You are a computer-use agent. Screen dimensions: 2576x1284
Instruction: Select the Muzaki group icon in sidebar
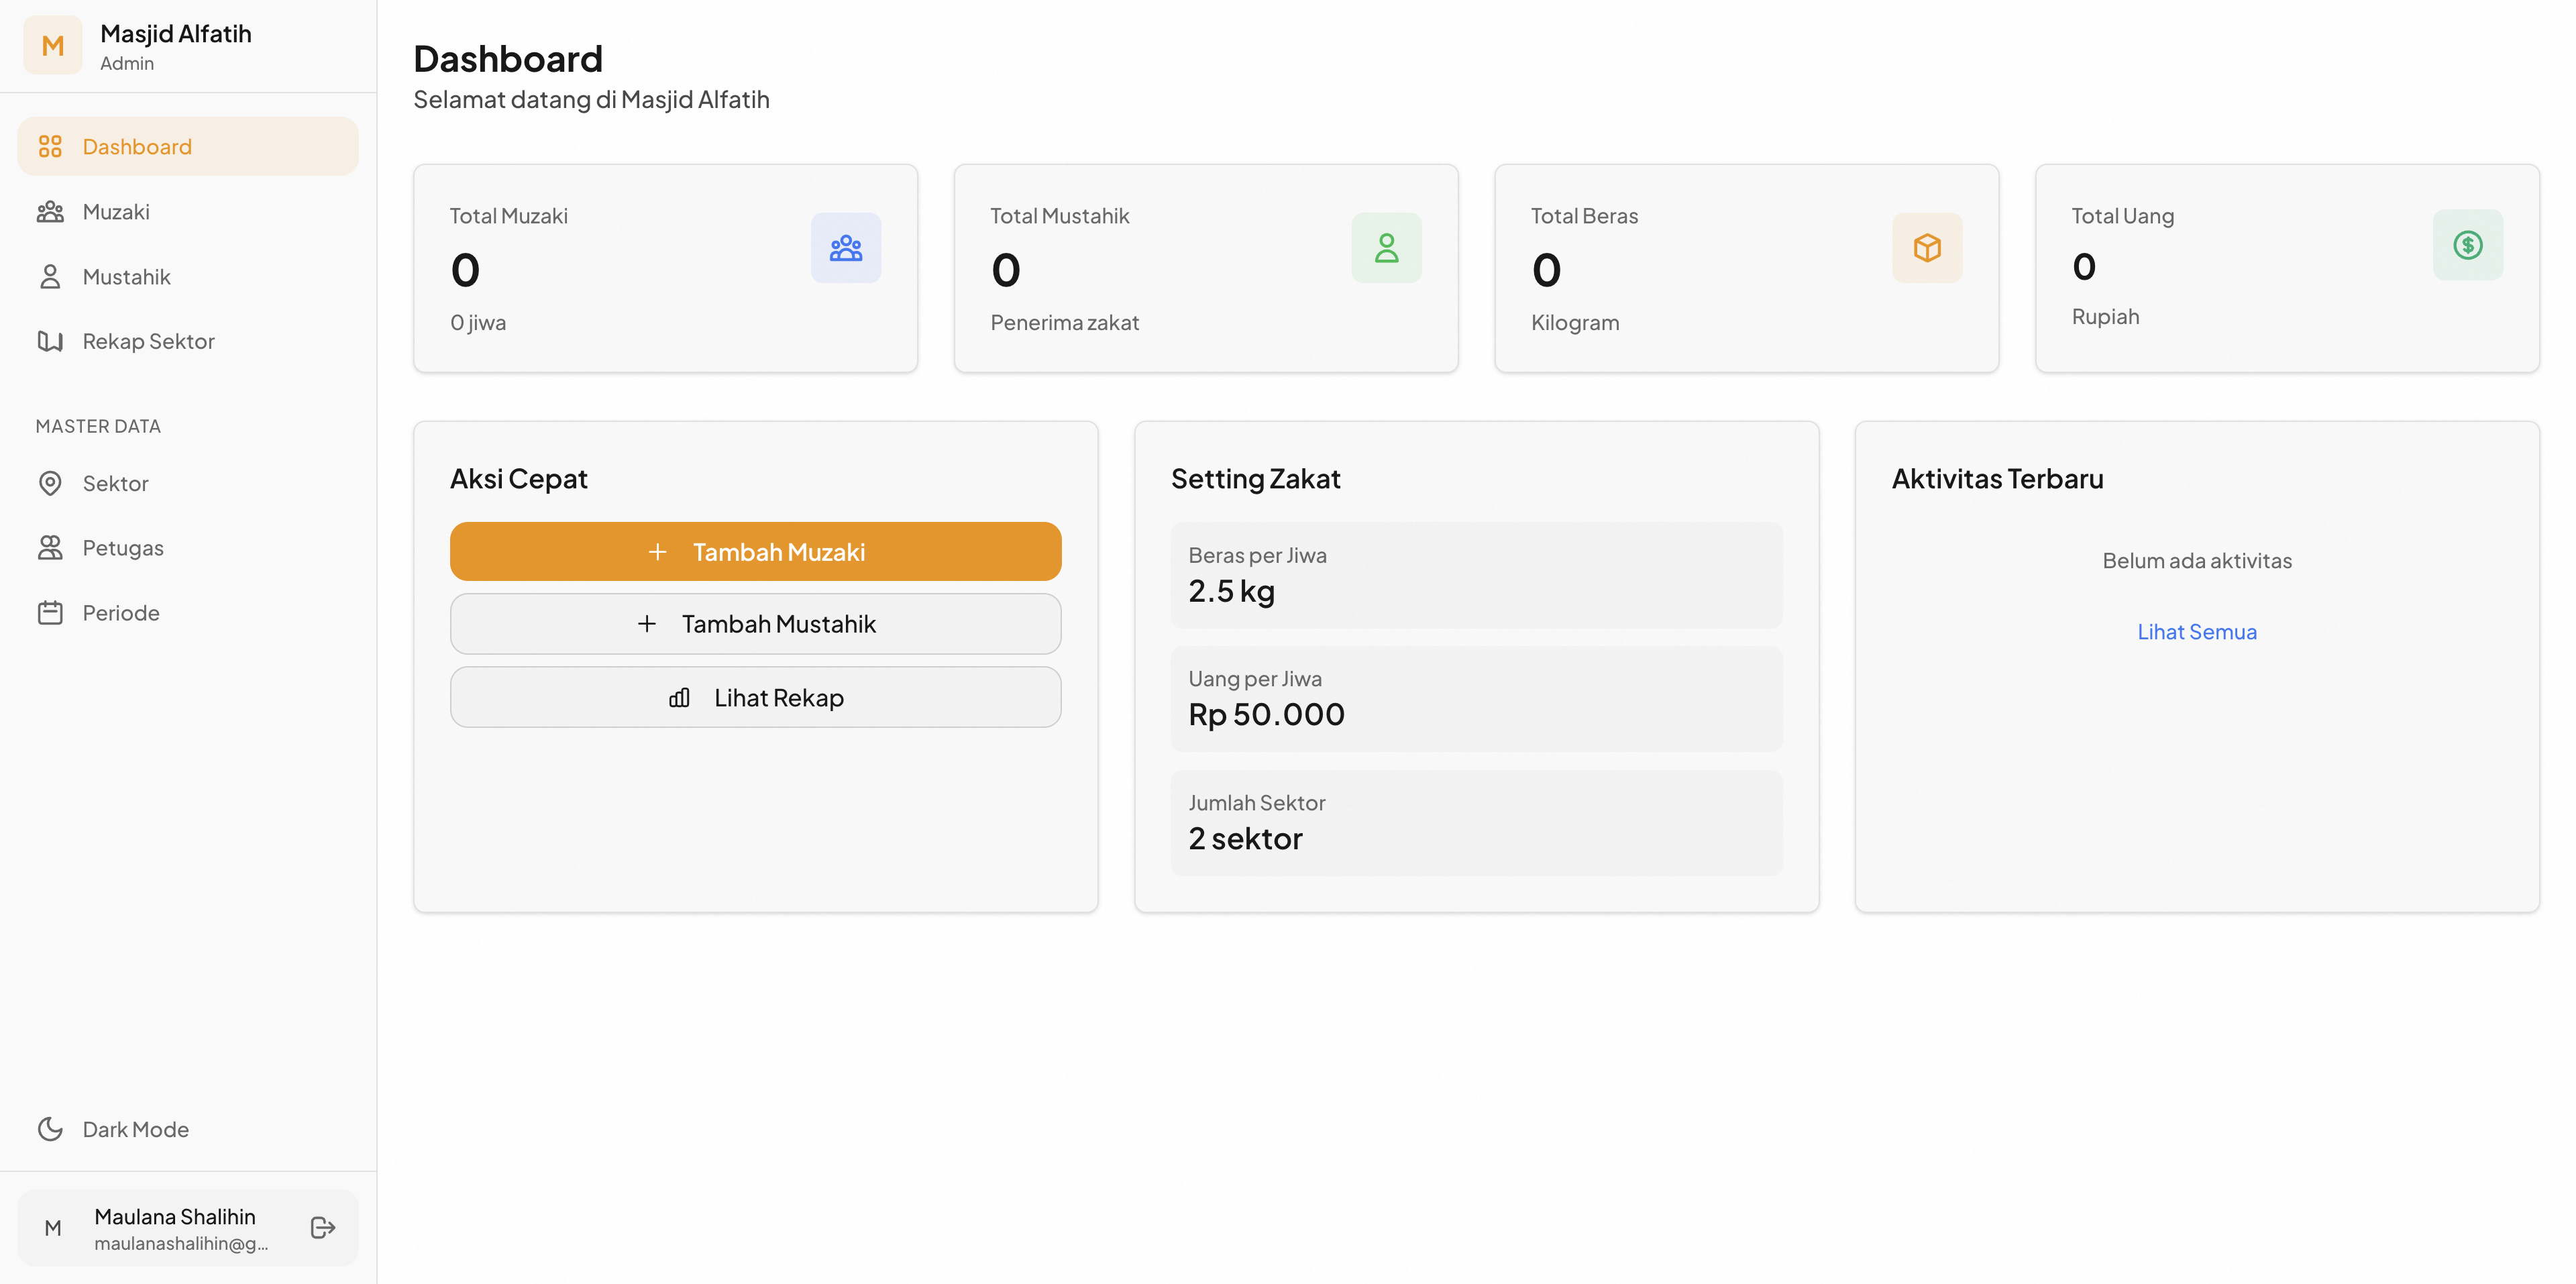tap(51, 211)
